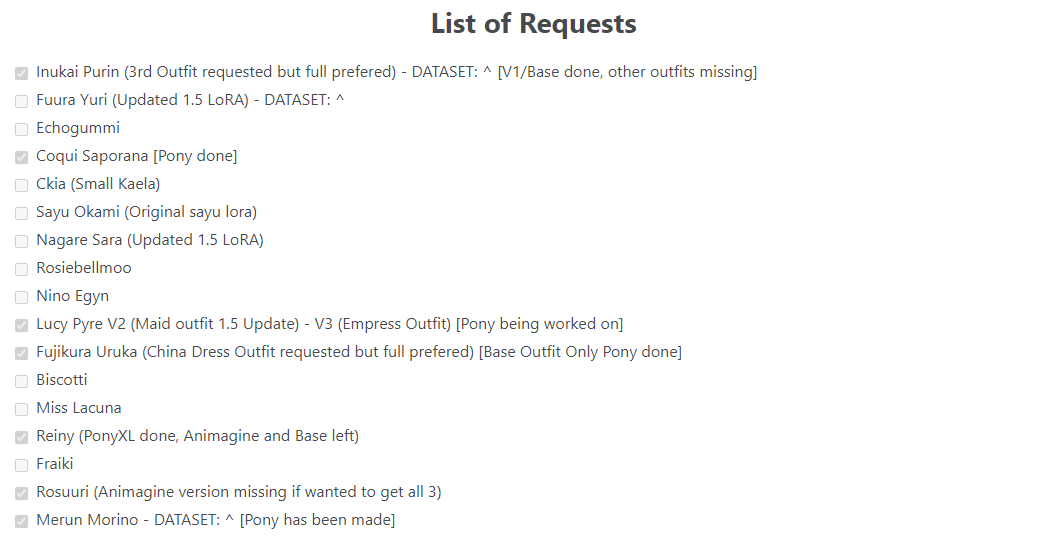Check the Nino Egyn checkbox

21,297
